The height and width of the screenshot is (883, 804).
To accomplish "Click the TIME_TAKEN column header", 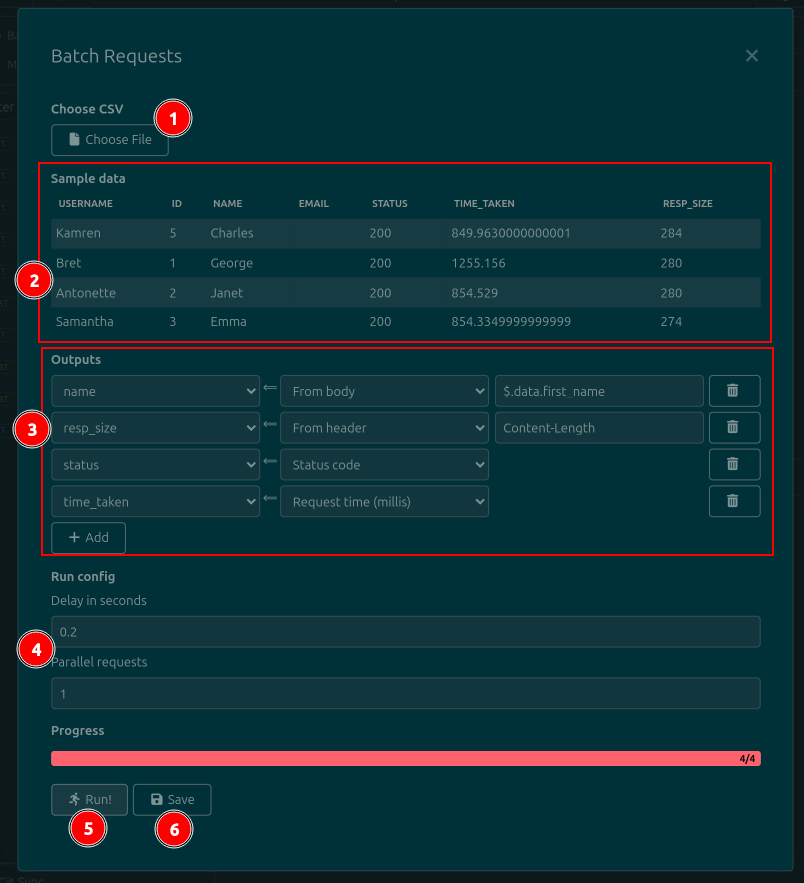I will pyautogui.click(x=484, y=204).
